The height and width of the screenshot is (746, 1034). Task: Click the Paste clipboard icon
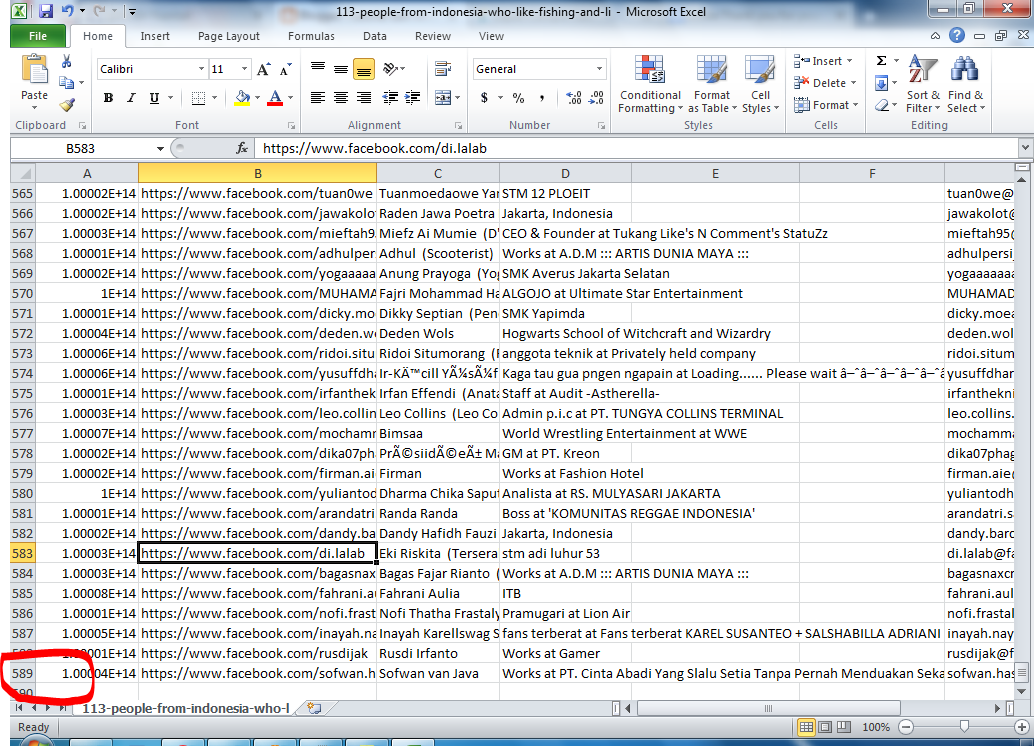pos(34,71)
